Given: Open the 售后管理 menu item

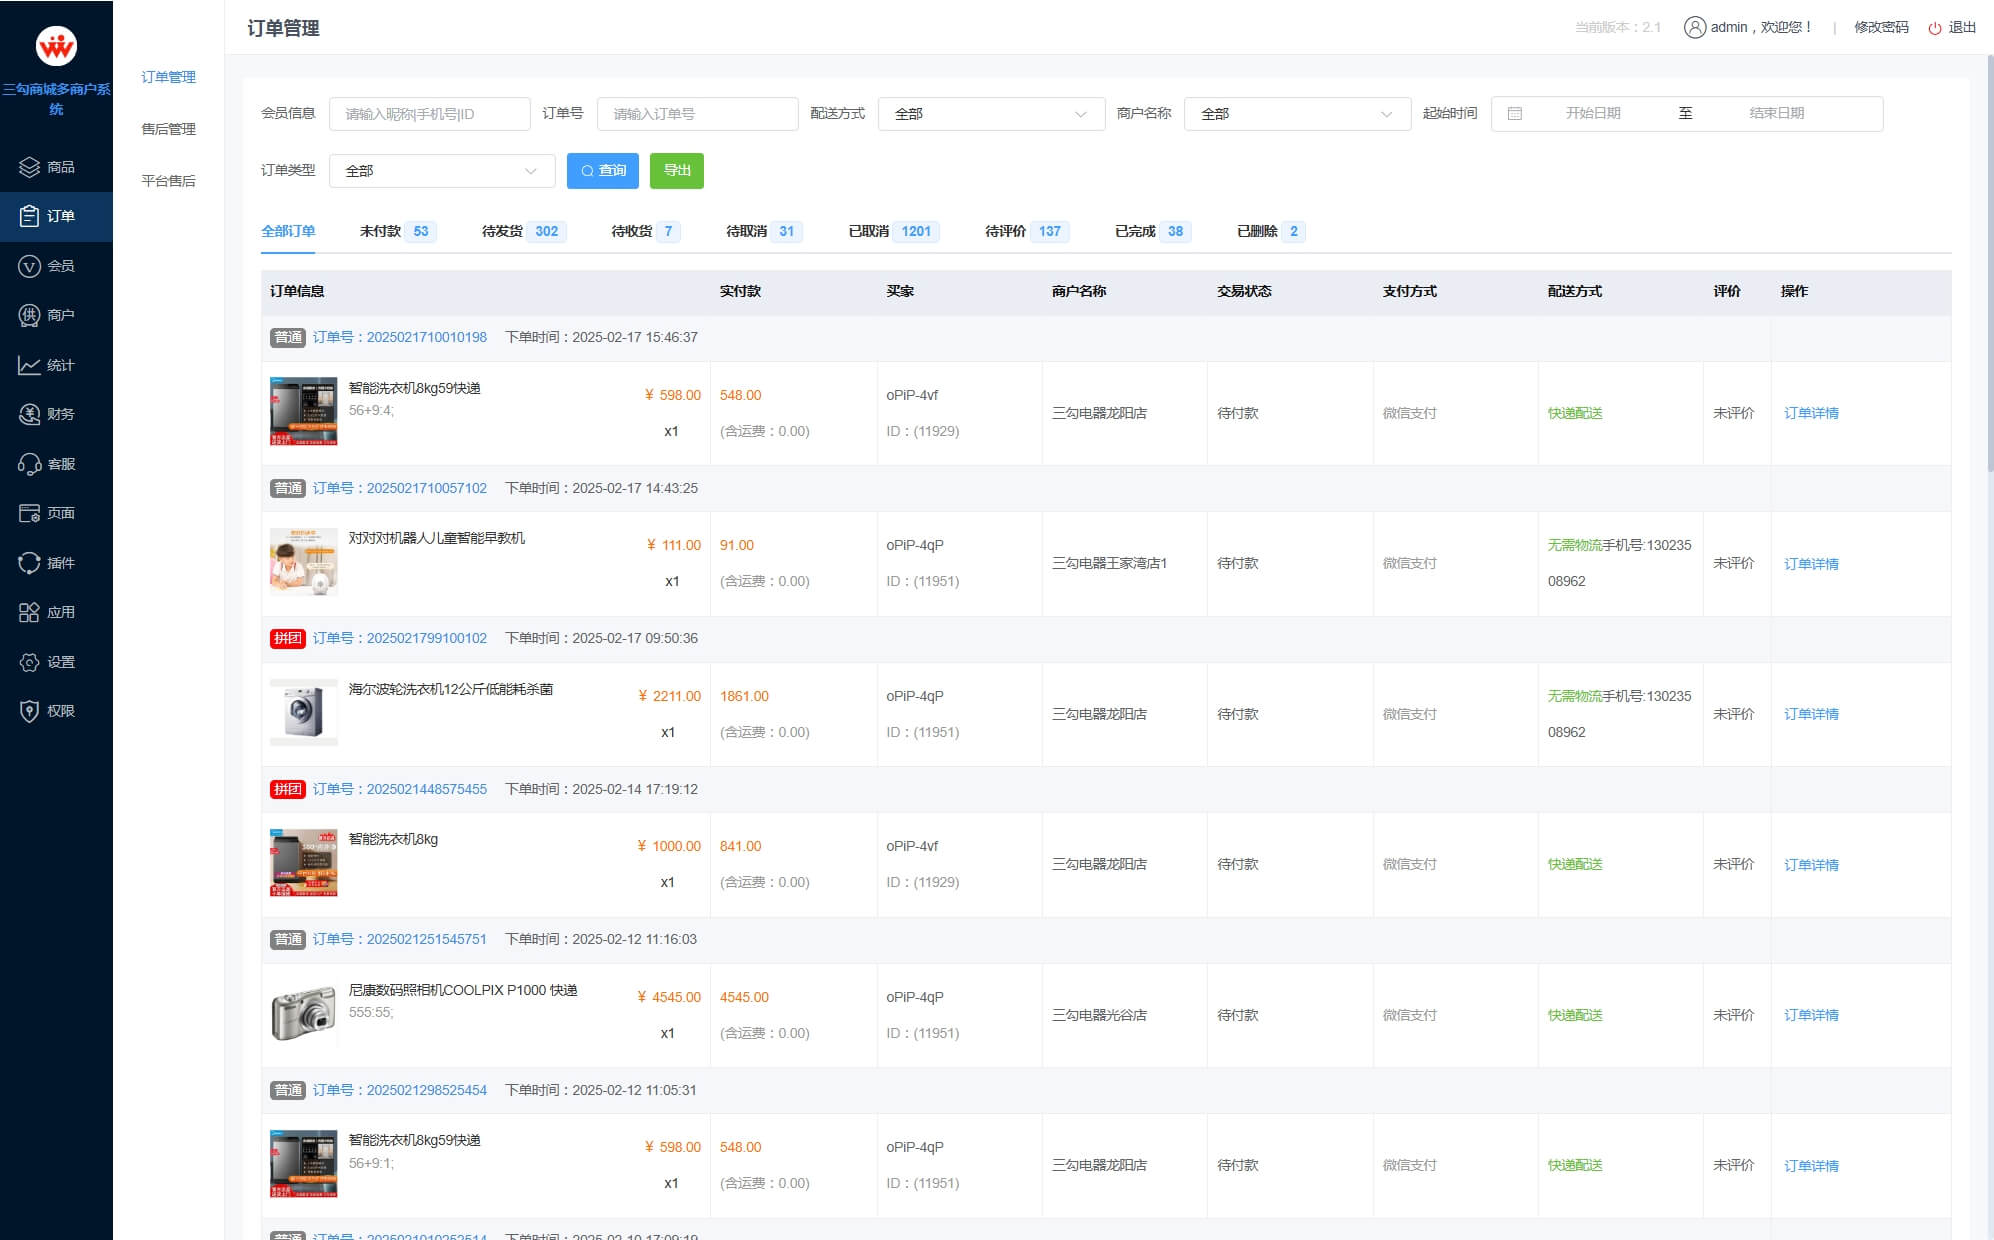Looking at the screenshot, I should click(168, 129).
